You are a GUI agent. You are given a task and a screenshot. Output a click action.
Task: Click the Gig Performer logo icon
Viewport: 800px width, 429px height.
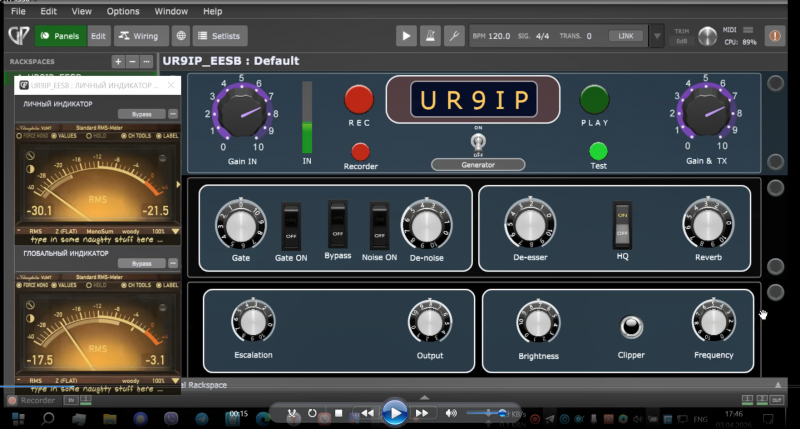point(18,36)
